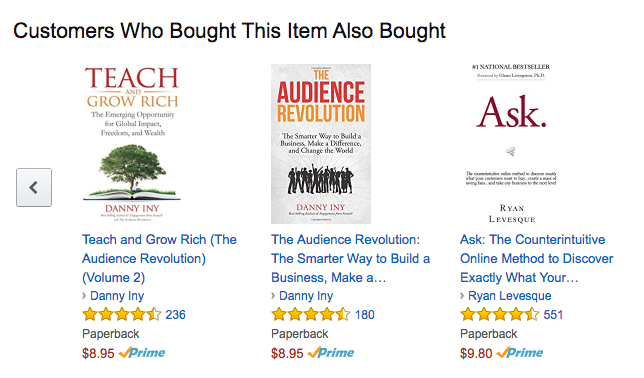Open The Audience Revolution title link
Screen dimensions: 644x378
(350, 258)
